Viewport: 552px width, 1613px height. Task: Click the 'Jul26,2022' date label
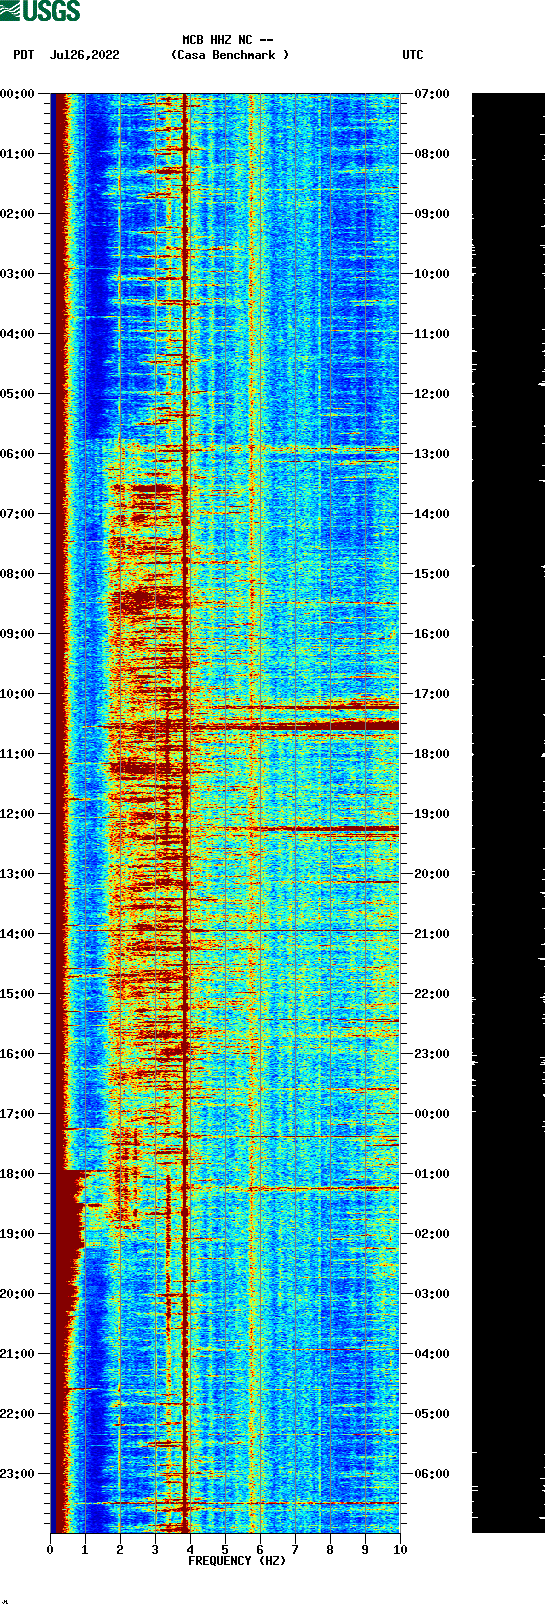pyautogui.click(x=84, y=55)
